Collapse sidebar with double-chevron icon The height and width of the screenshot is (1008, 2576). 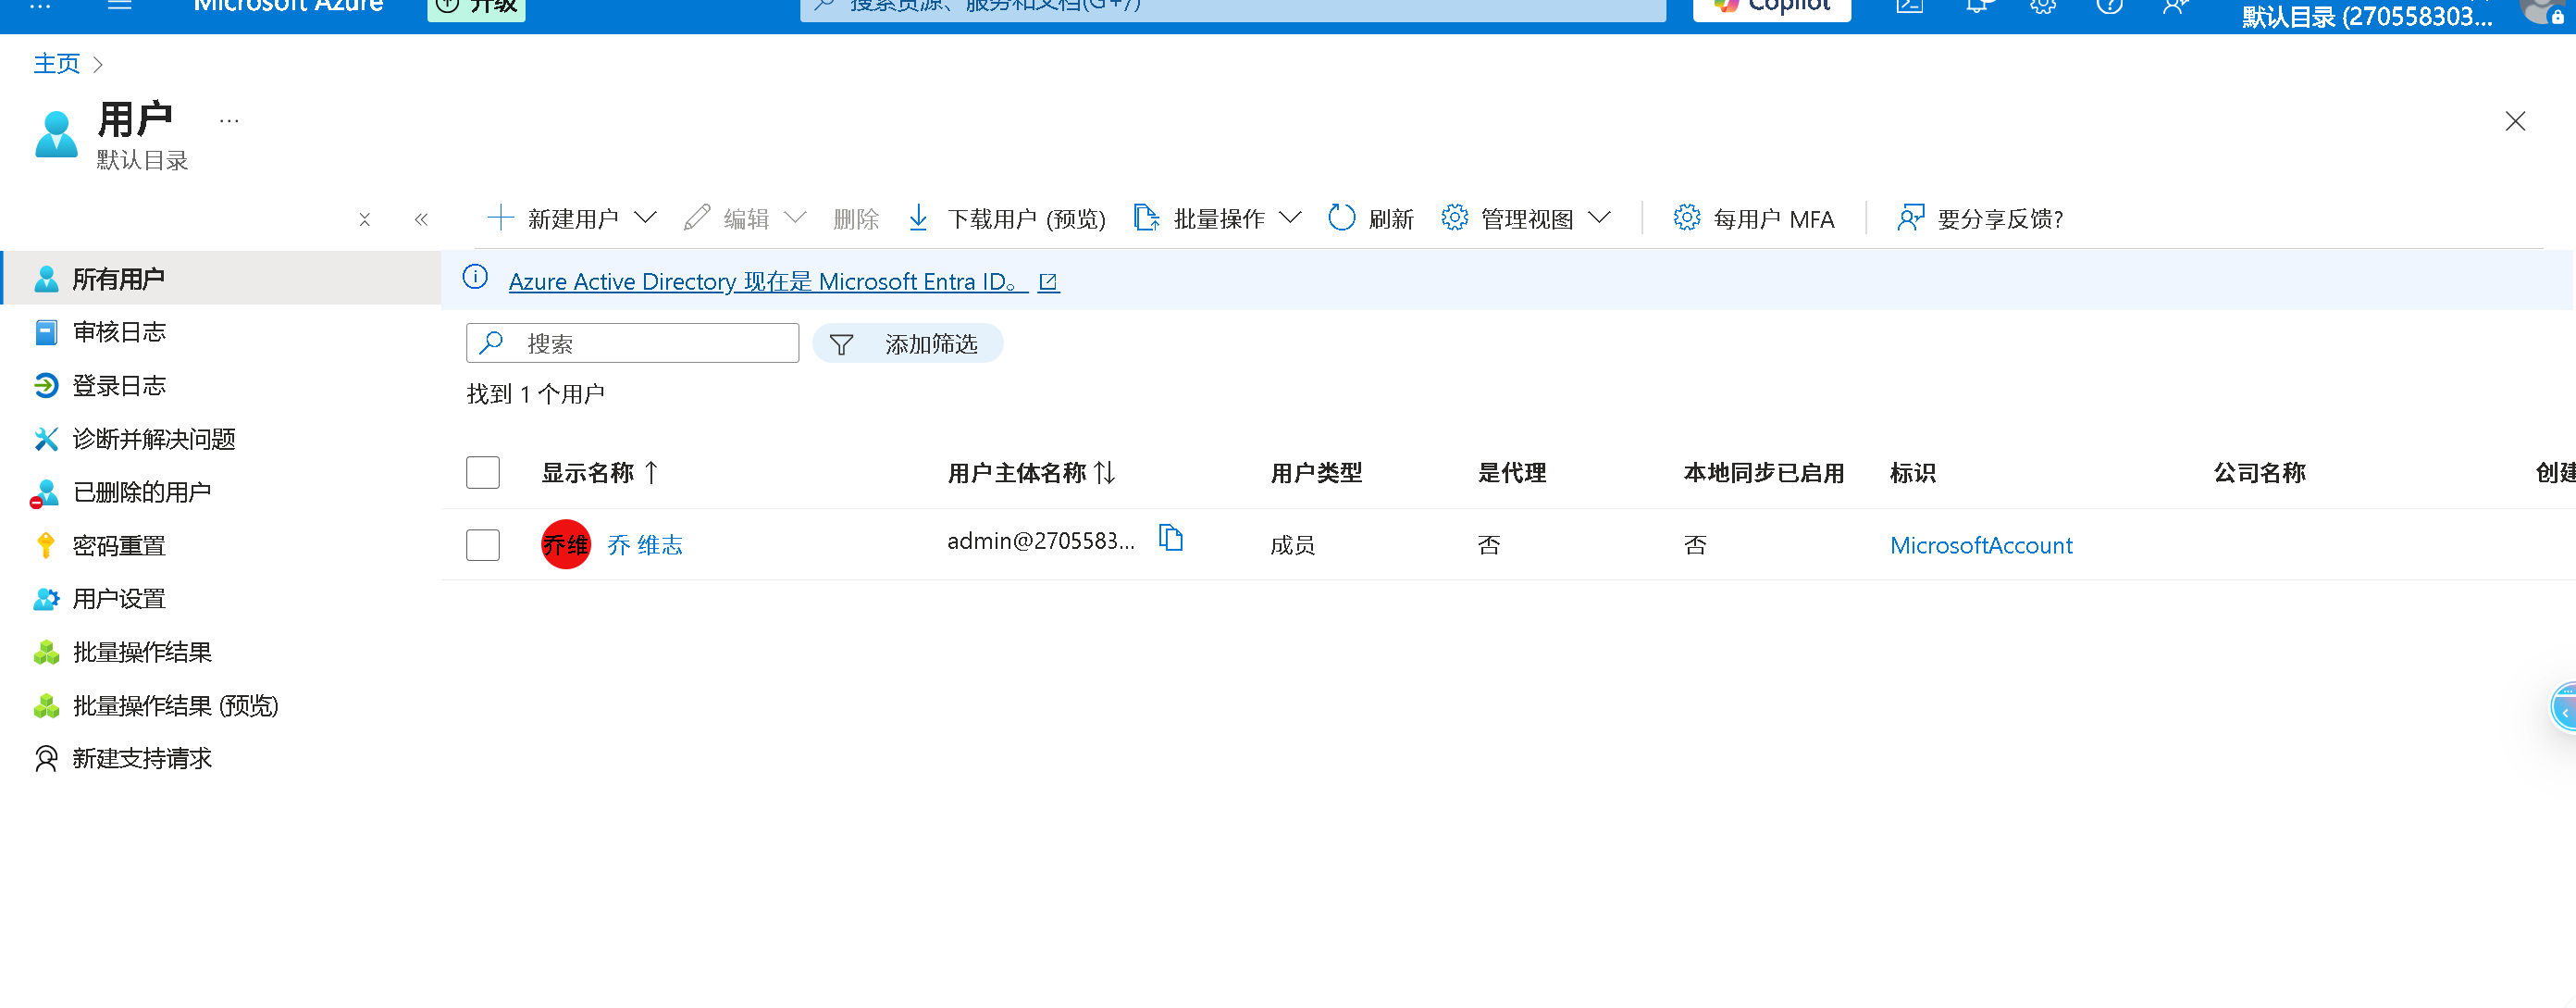pos(421,219)
